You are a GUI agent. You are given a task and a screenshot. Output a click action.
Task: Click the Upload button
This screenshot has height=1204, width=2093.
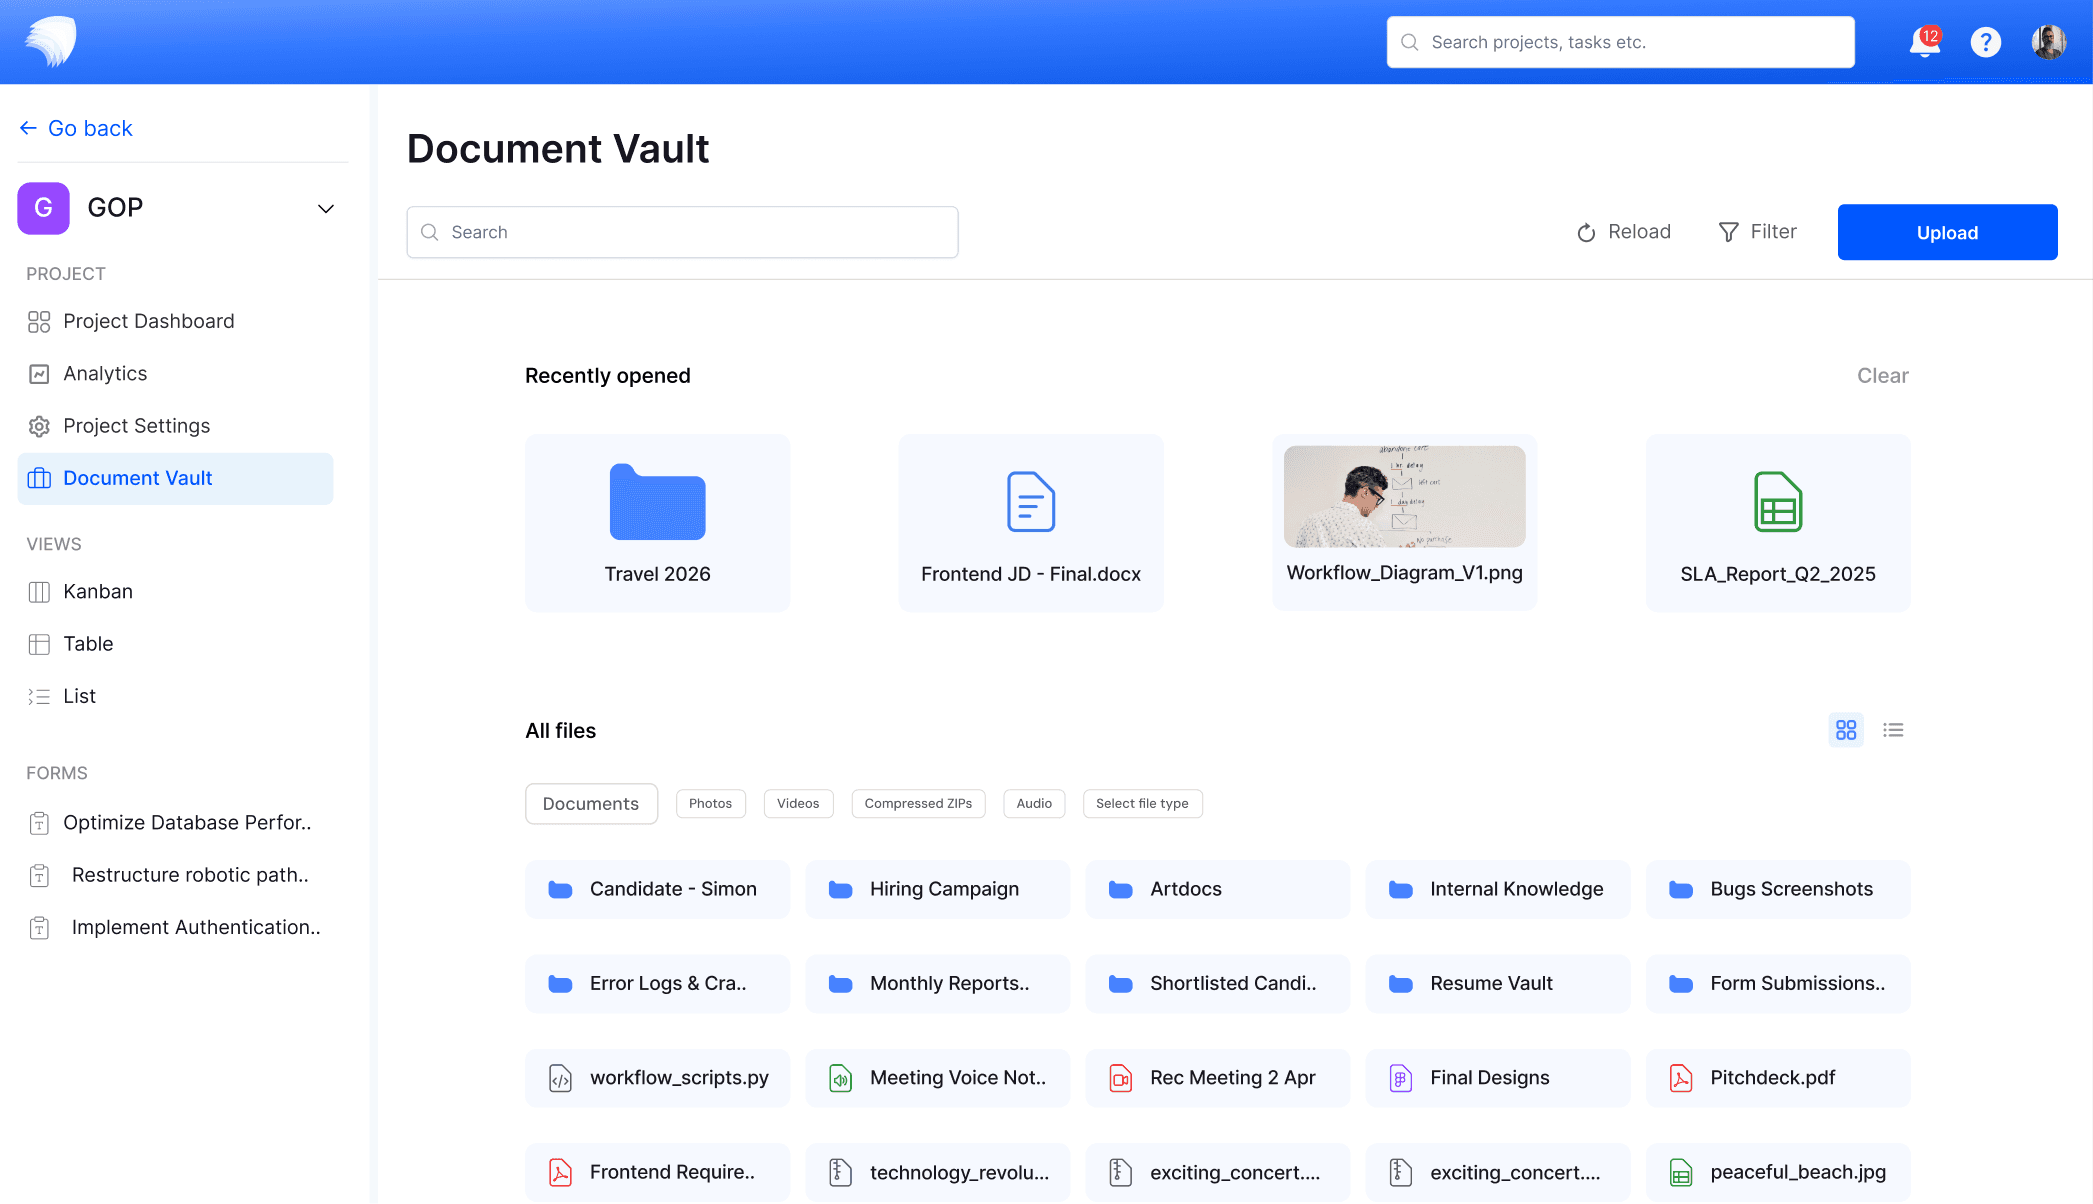(x=1946, y=232)
